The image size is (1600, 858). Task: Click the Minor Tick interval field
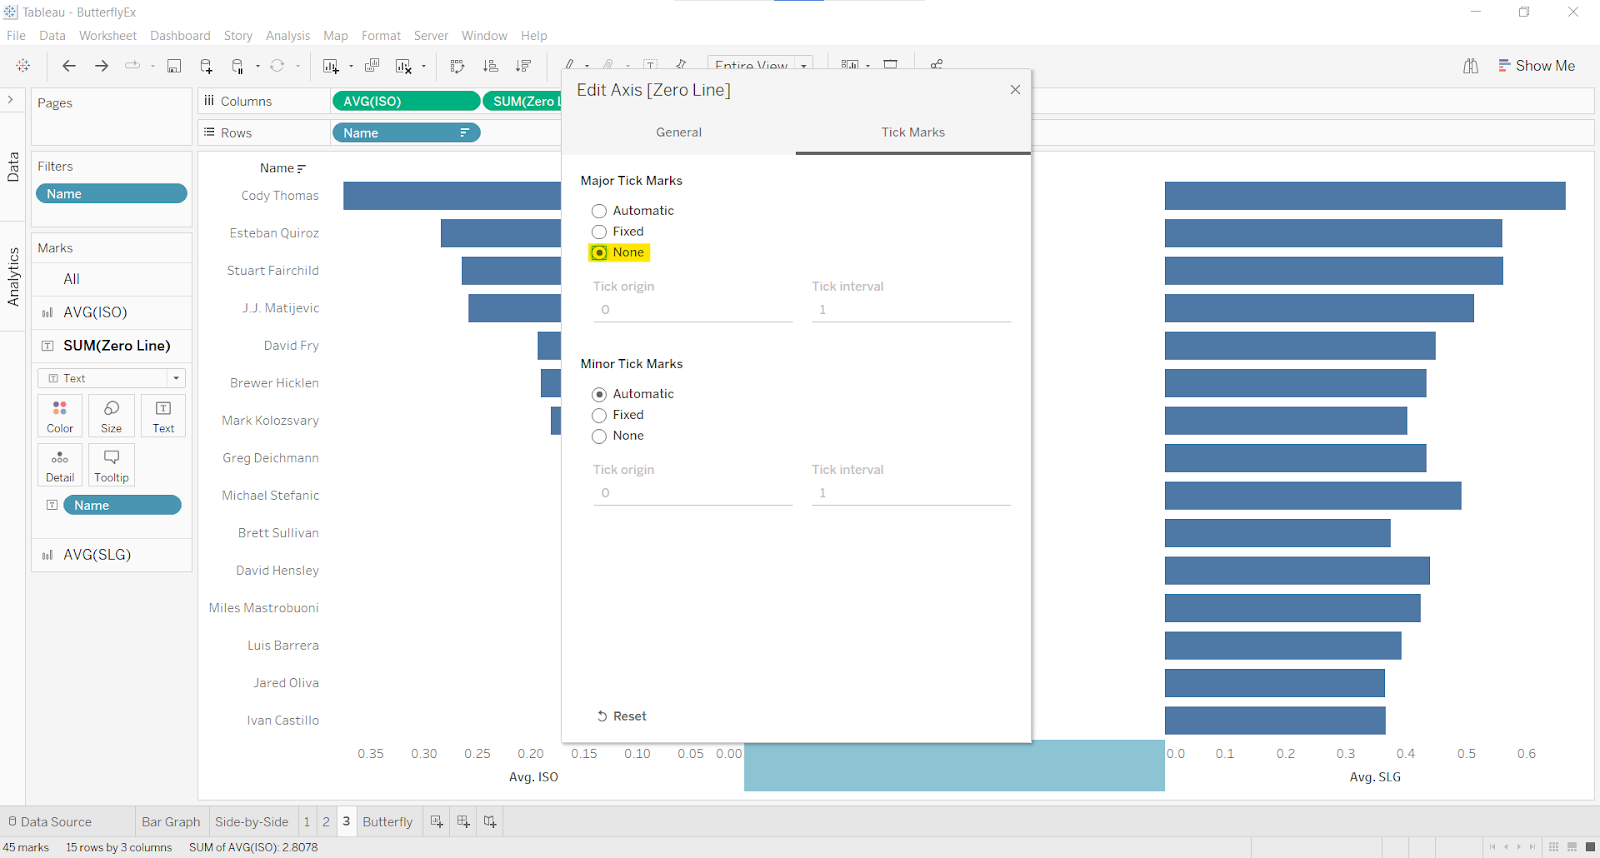911,493
